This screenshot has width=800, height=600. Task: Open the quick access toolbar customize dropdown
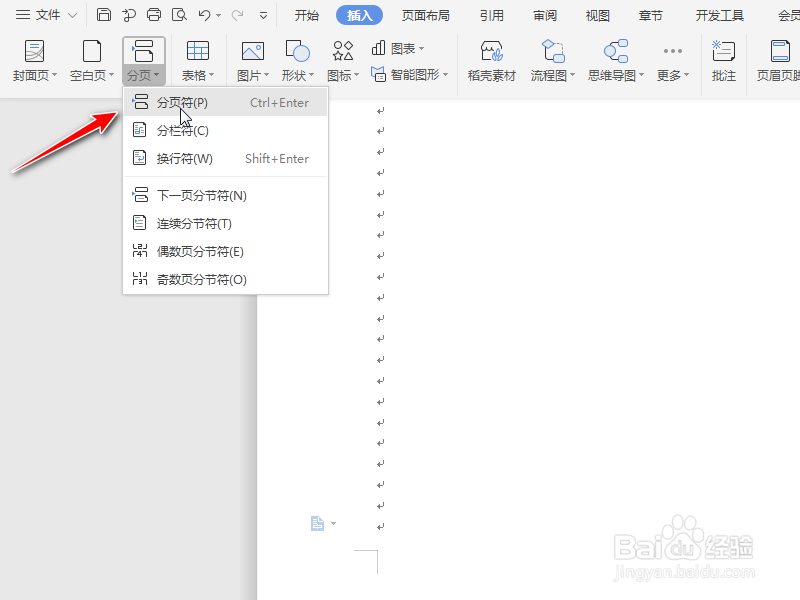coord(263,16)
